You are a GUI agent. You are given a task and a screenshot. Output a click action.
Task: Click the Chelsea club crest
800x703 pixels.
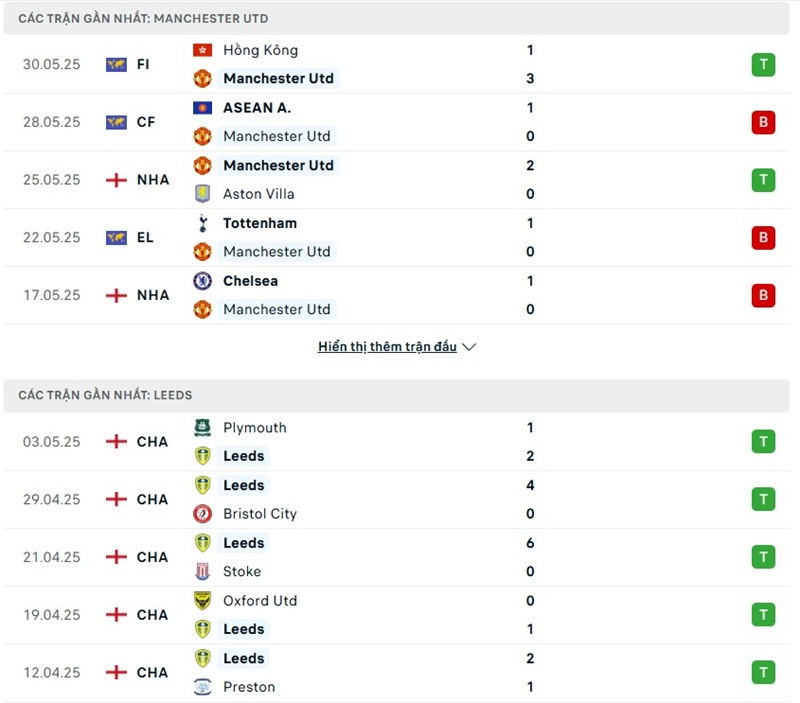202,281
